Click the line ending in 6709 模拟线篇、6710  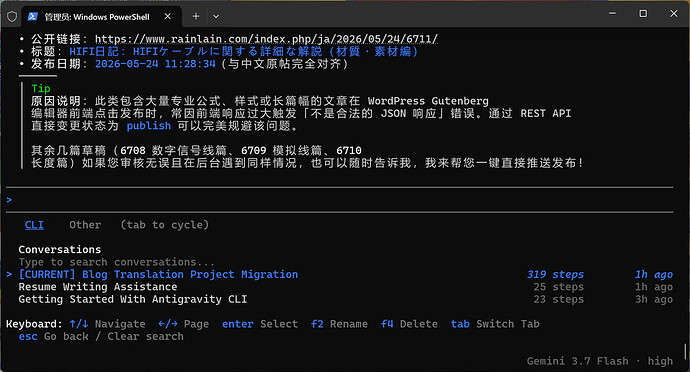click(x=196, y=151)
